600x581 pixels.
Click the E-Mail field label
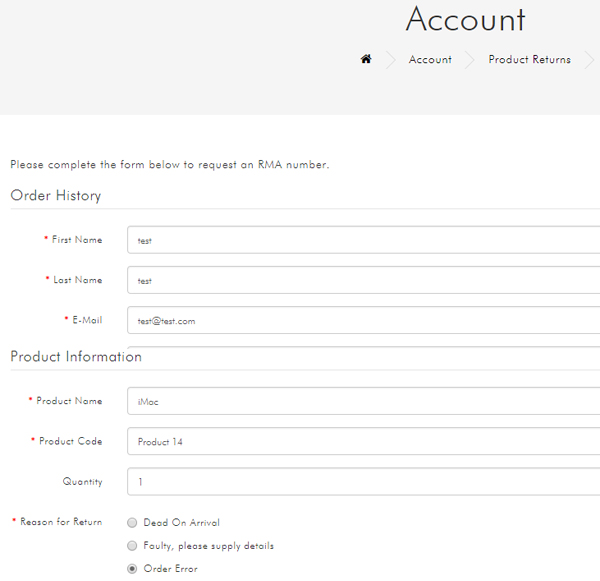click(x=87, y=320)
